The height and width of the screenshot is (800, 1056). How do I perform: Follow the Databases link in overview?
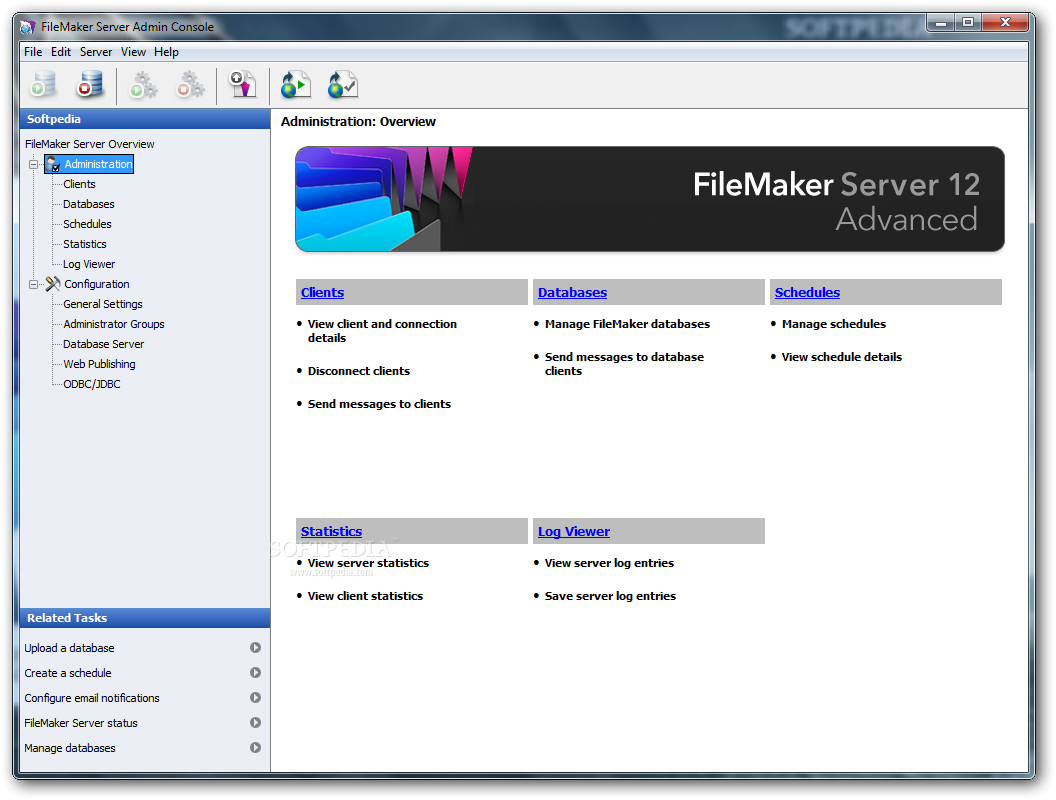pos(572,292)
